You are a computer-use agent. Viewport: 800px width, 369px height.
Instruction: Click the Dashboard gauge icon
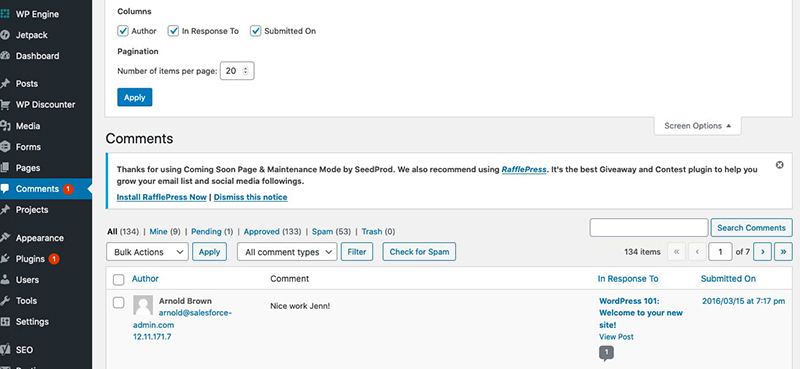5,56
